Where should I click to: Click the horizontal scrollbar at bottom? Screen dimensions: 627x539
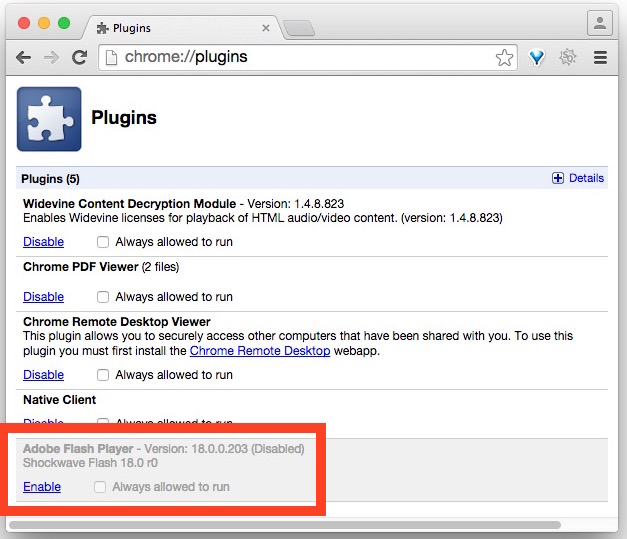pos(285,524)
